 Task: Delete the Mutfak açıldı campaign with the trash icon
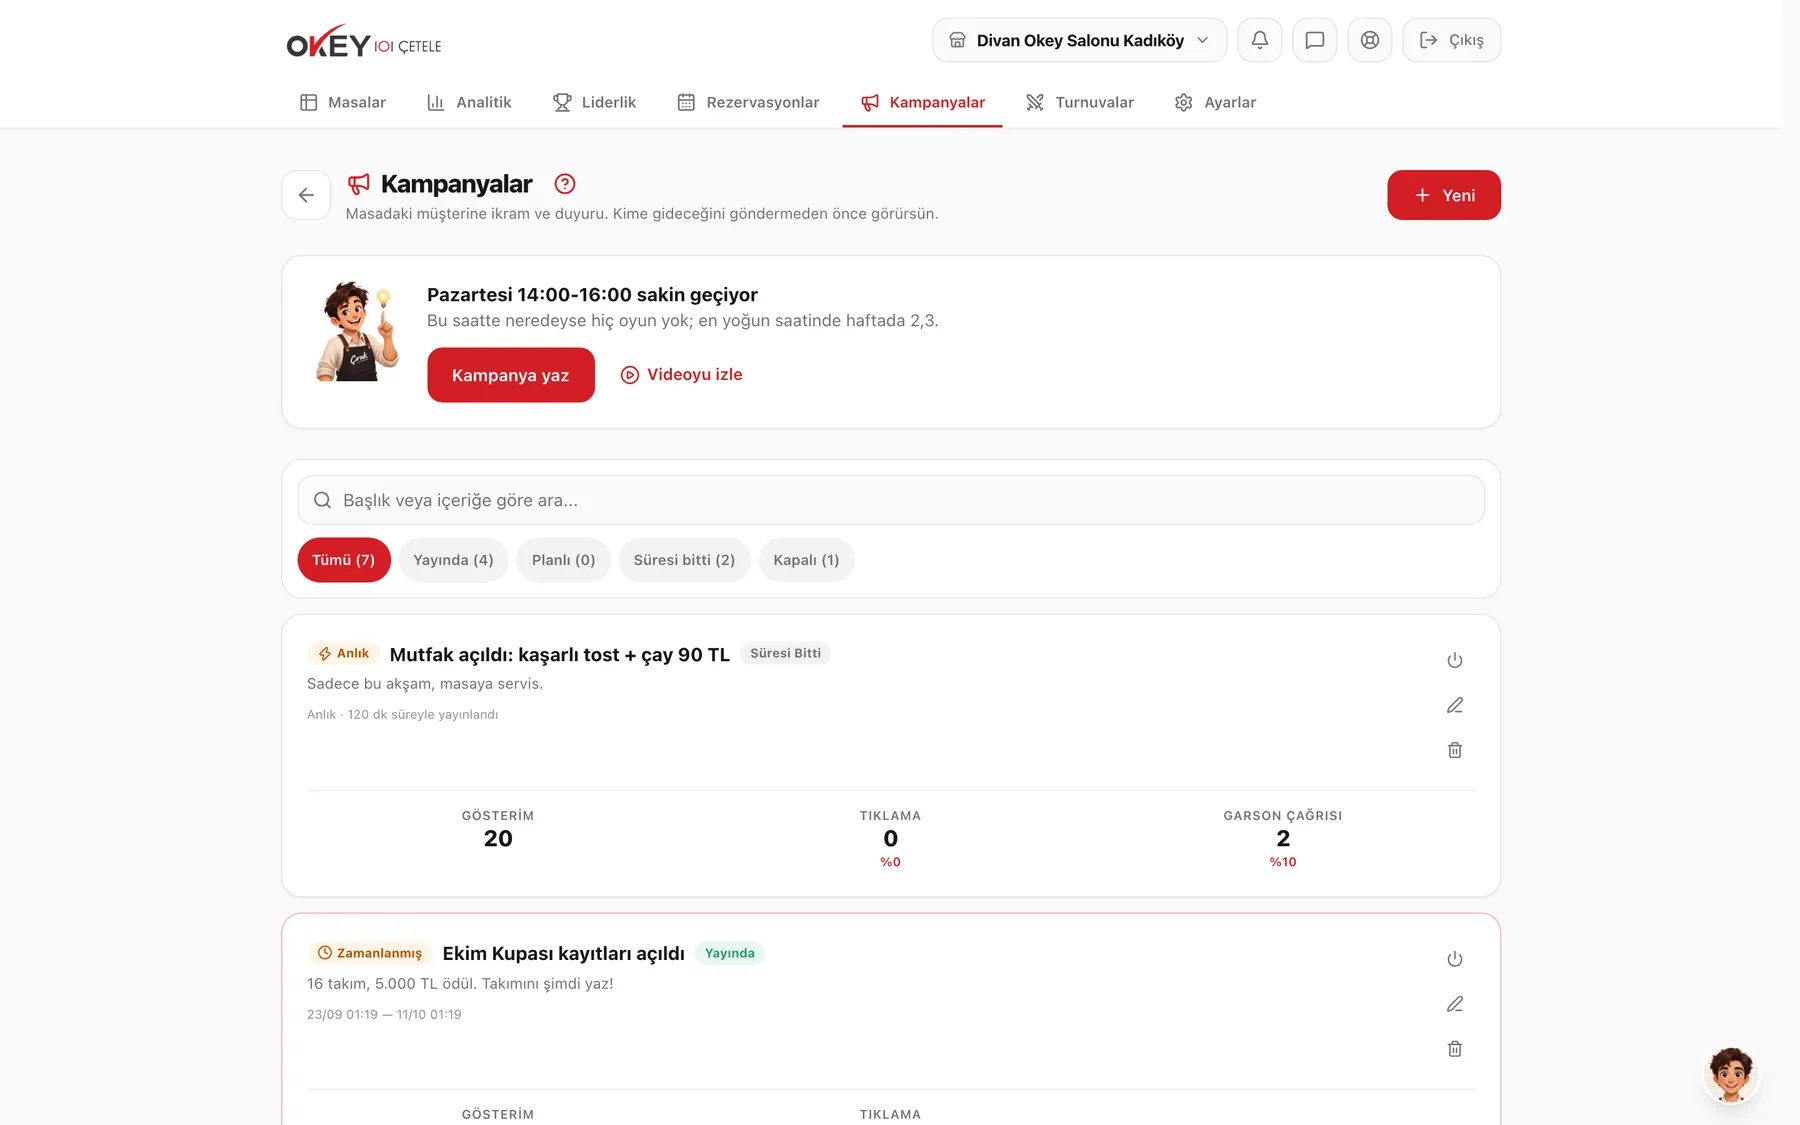1454,750
